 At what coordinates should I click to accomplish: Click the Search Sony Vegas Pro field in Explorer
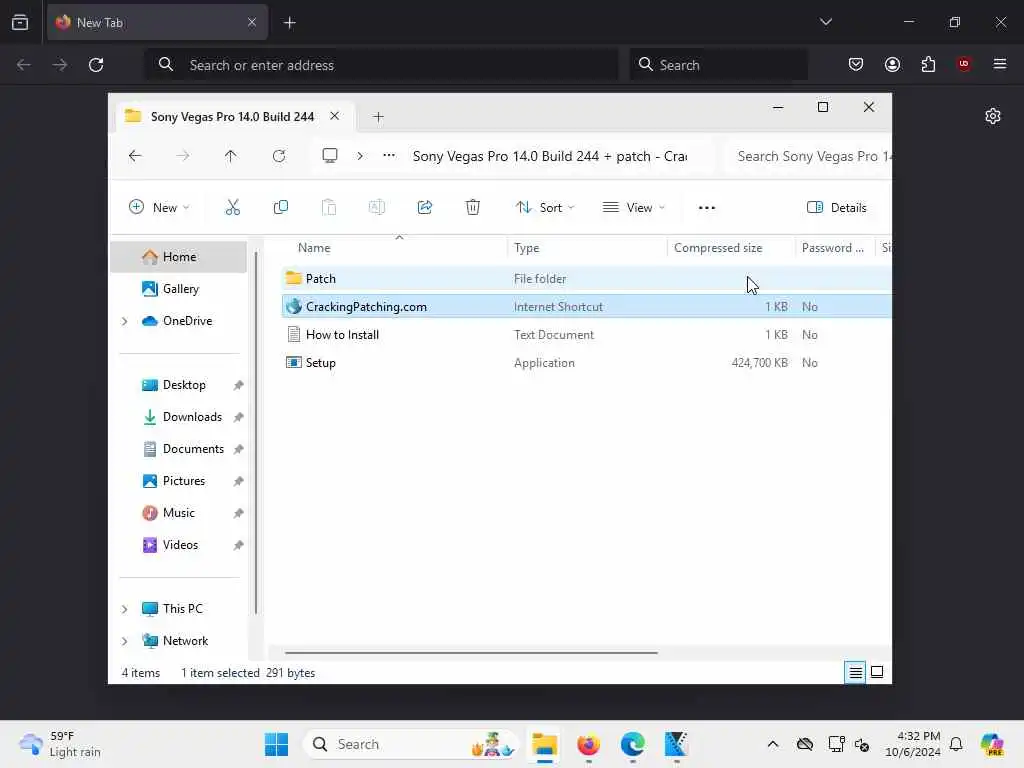coord(808,156)
